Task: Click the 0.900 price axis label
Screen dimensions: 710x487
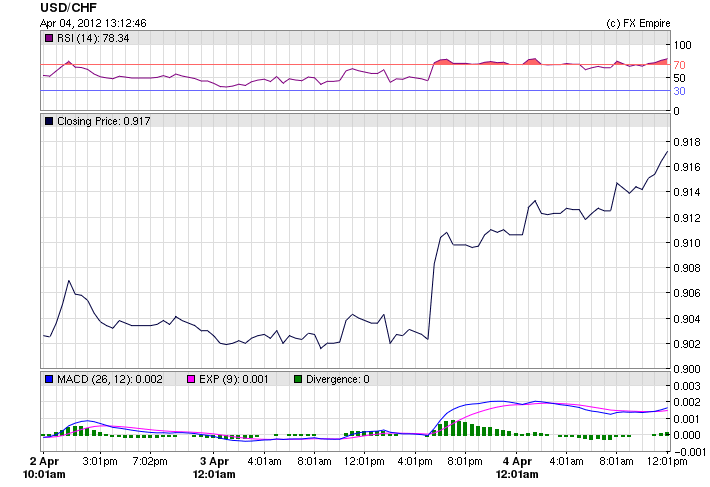Action: click(x=687, y=369)
